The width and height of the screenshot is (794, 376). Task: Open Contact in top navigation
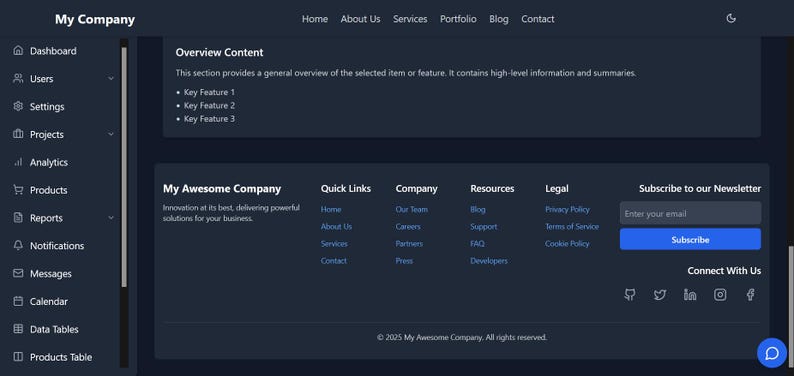tap(538, 19)
